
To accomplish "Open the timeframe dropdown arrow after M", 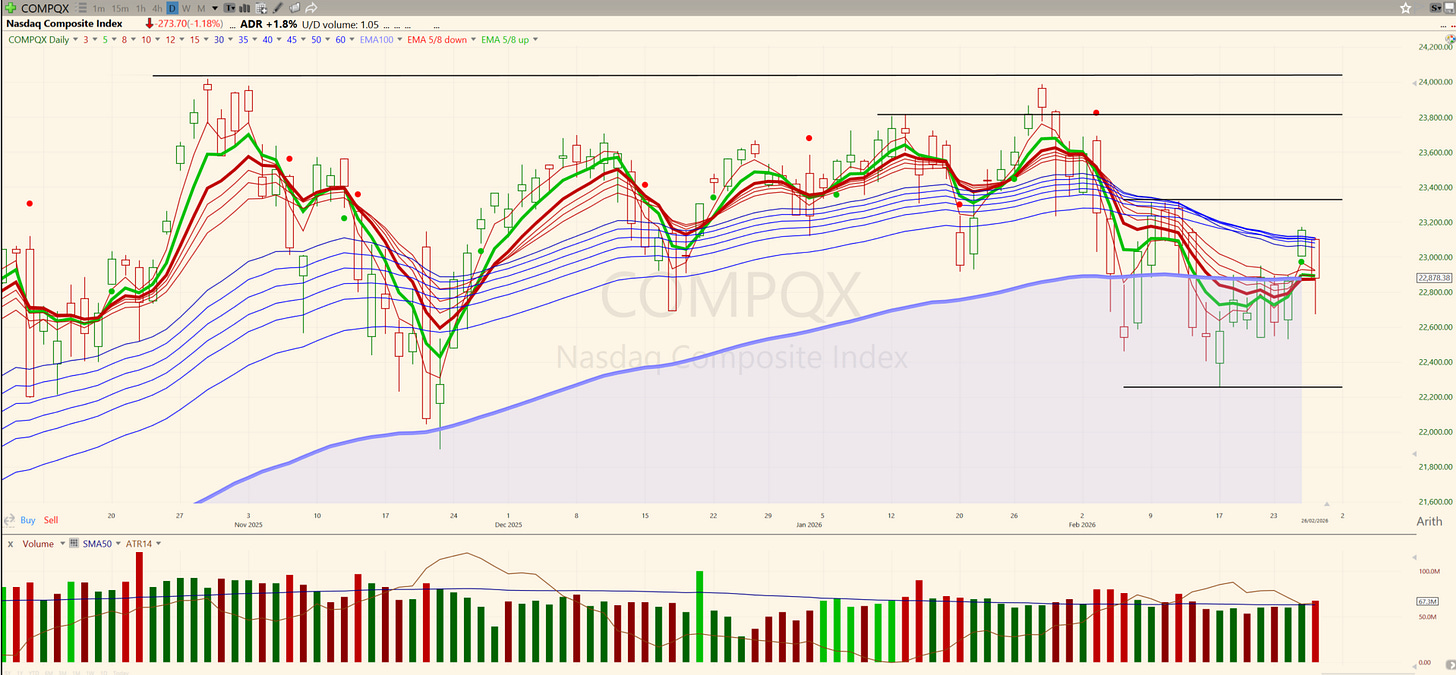I will point(215,9).
